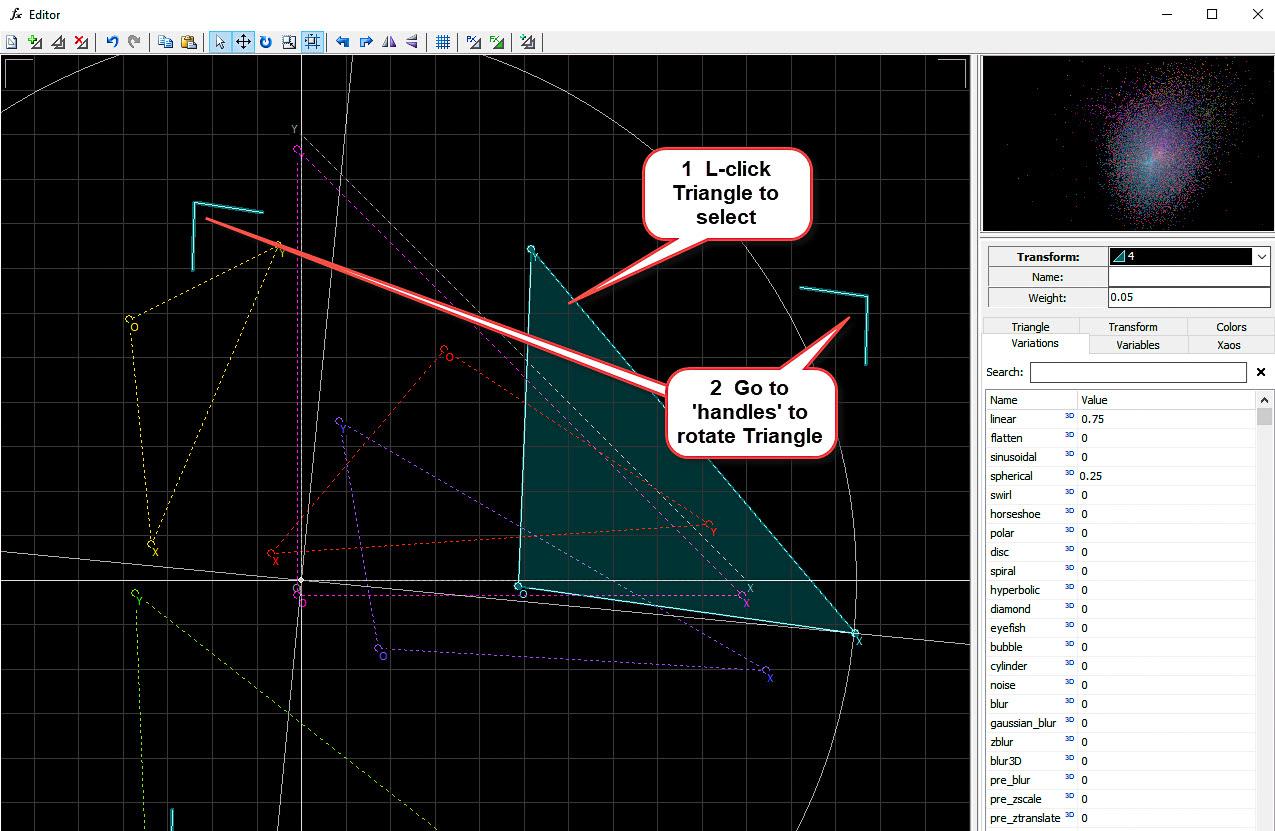The image size is (1275, 831).
Task: Select the pre_blur variation row
Action: [x=1120, y=780]
